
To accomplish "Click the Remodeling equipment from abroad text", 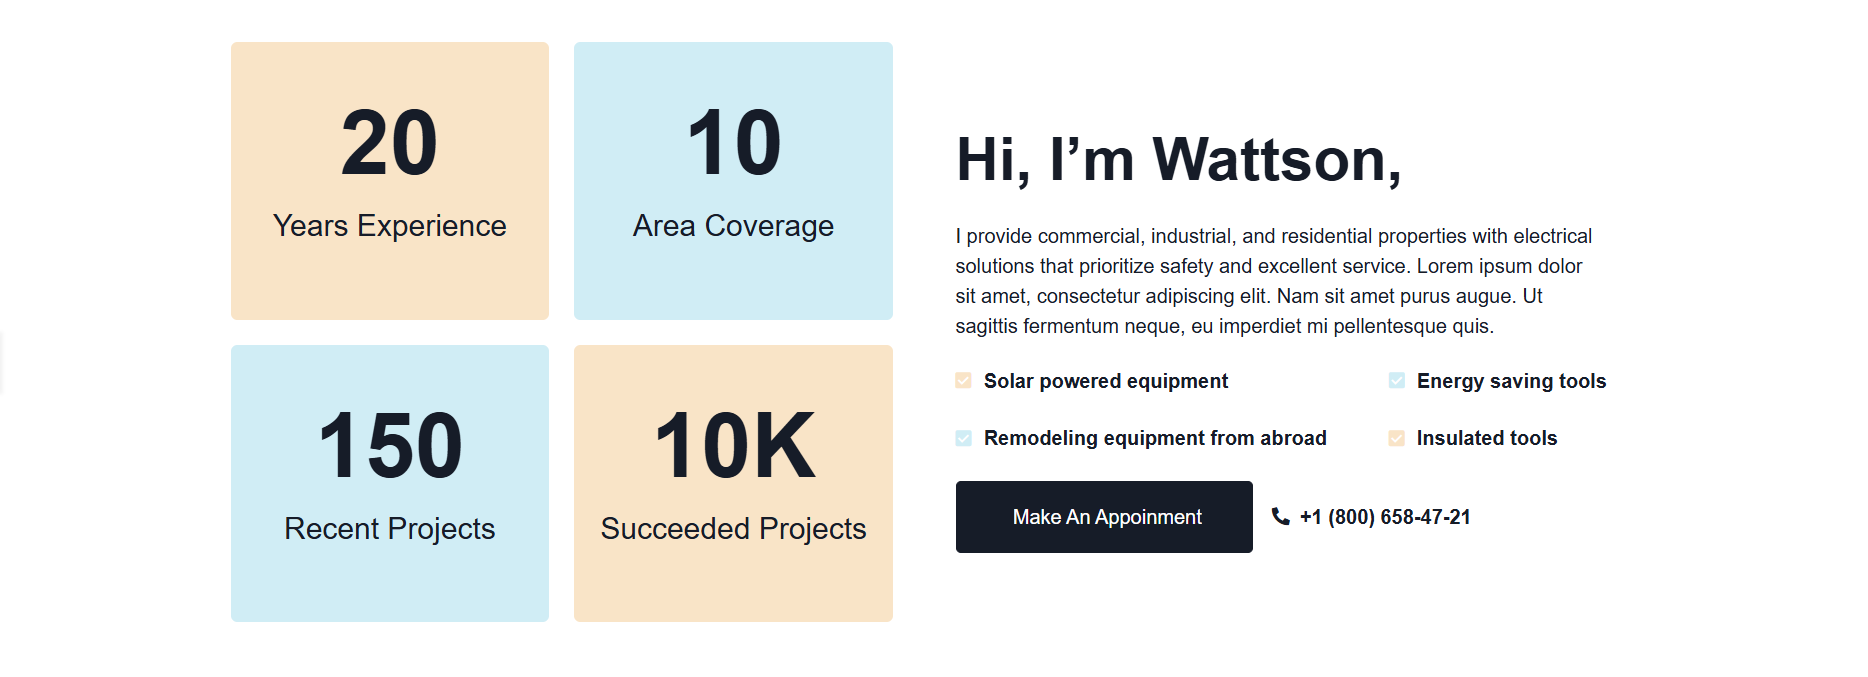I will pos(1155,438).
